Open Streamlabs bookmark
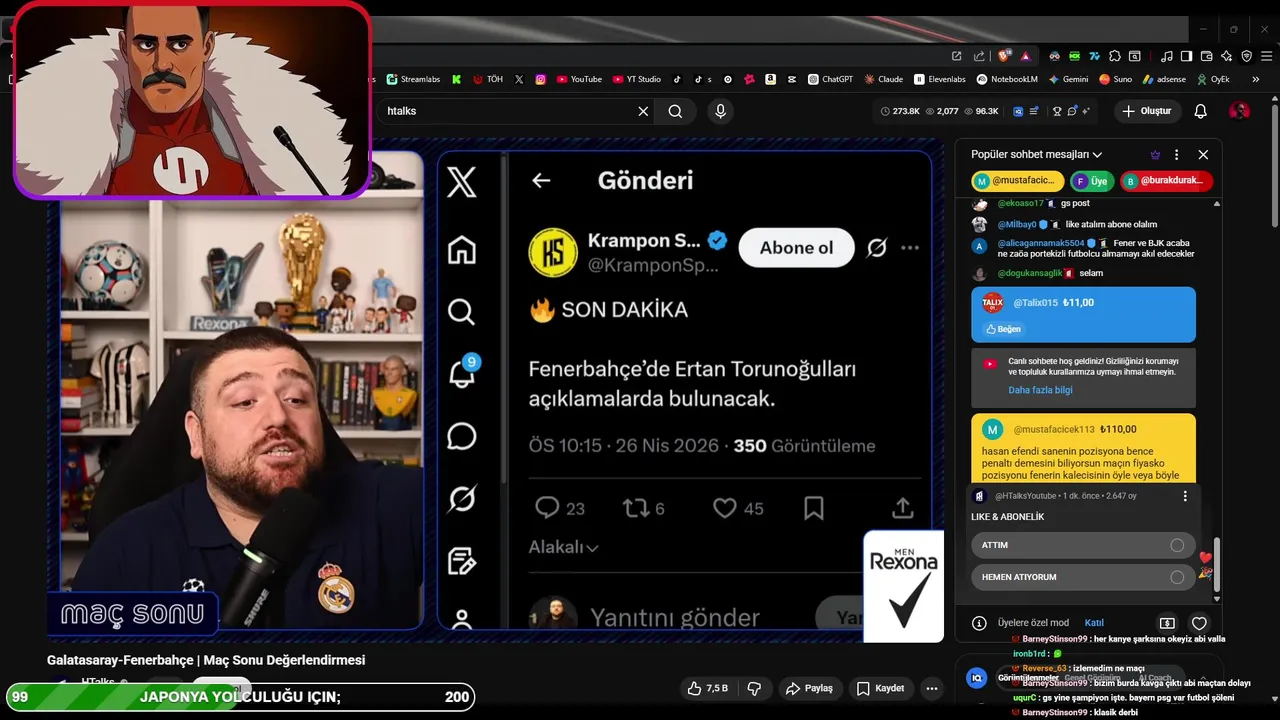 coord(413,79)
